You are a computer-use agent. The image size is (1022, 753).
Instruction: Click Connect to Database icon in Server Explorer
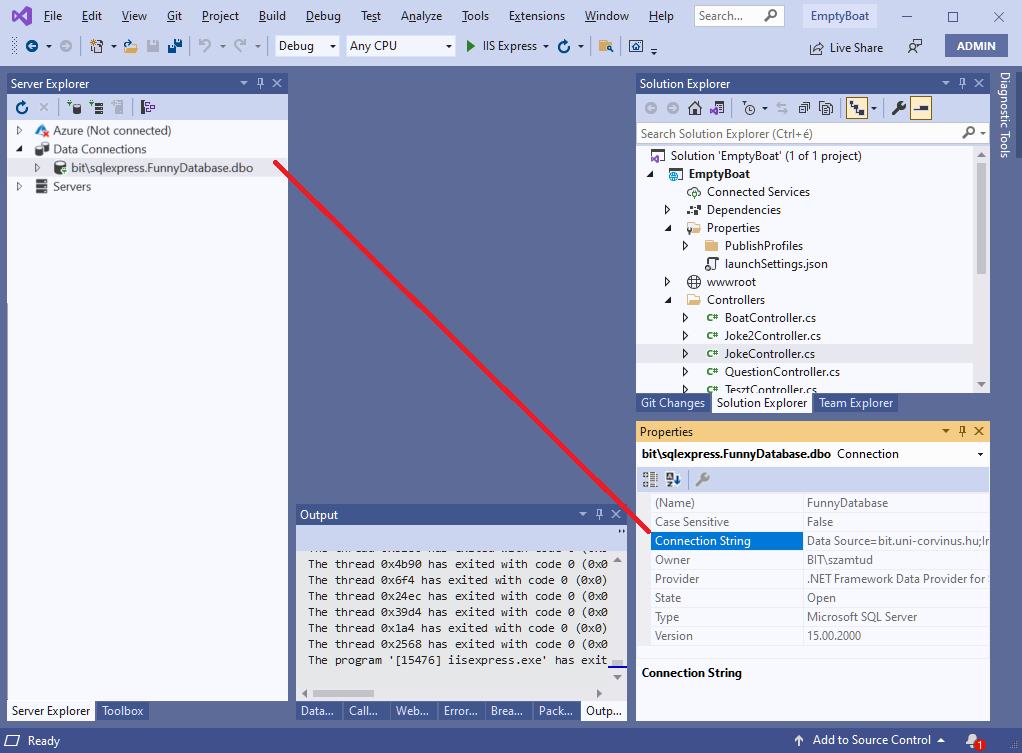click(x=74, y=107)
